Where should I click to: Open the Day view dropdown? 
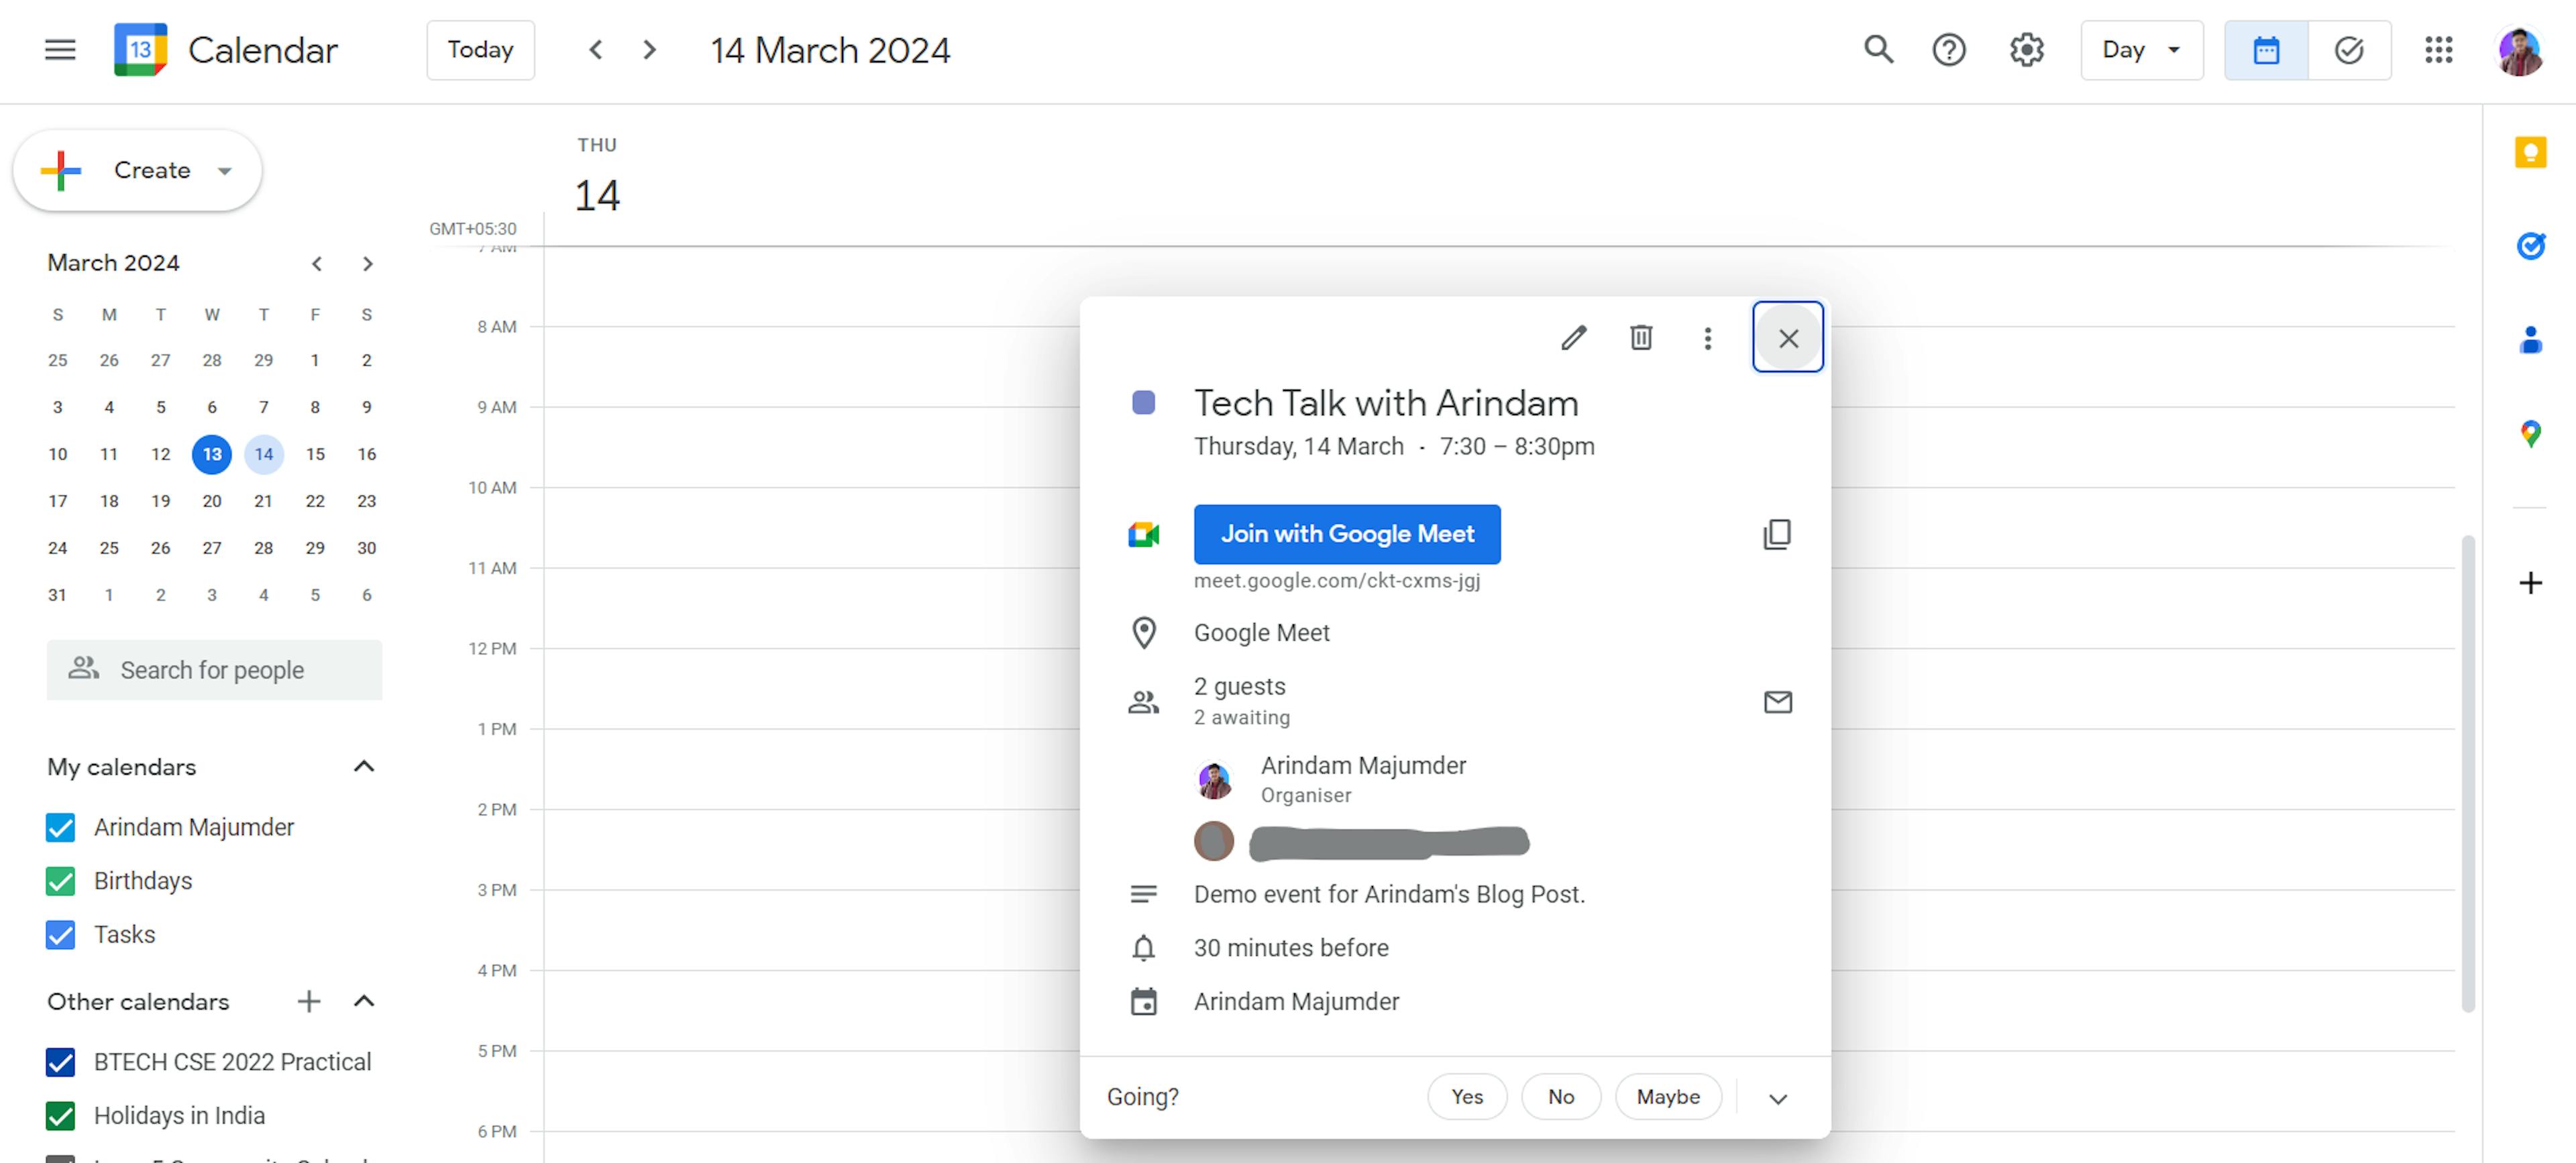point(2141,50)
